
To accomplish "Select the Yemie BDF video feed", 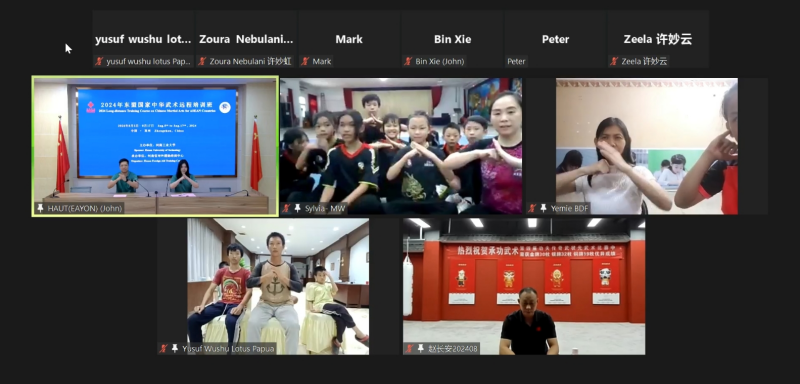I will click(647, 146).
